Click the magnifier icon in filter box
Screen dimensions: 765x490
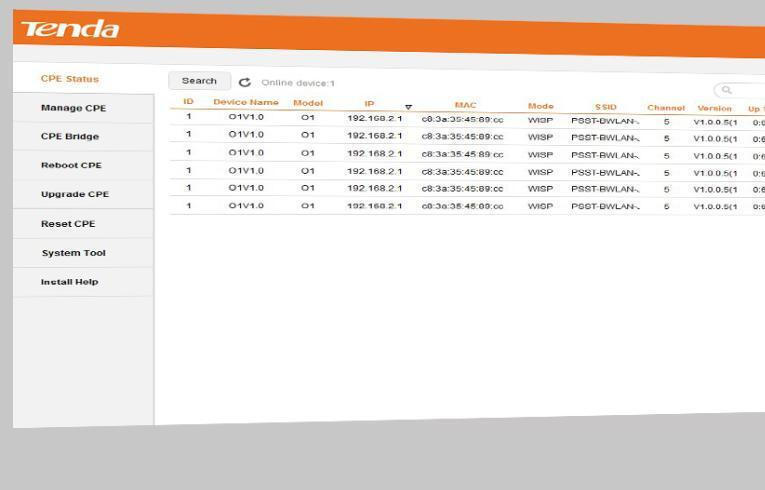click(x=726, y=90)
